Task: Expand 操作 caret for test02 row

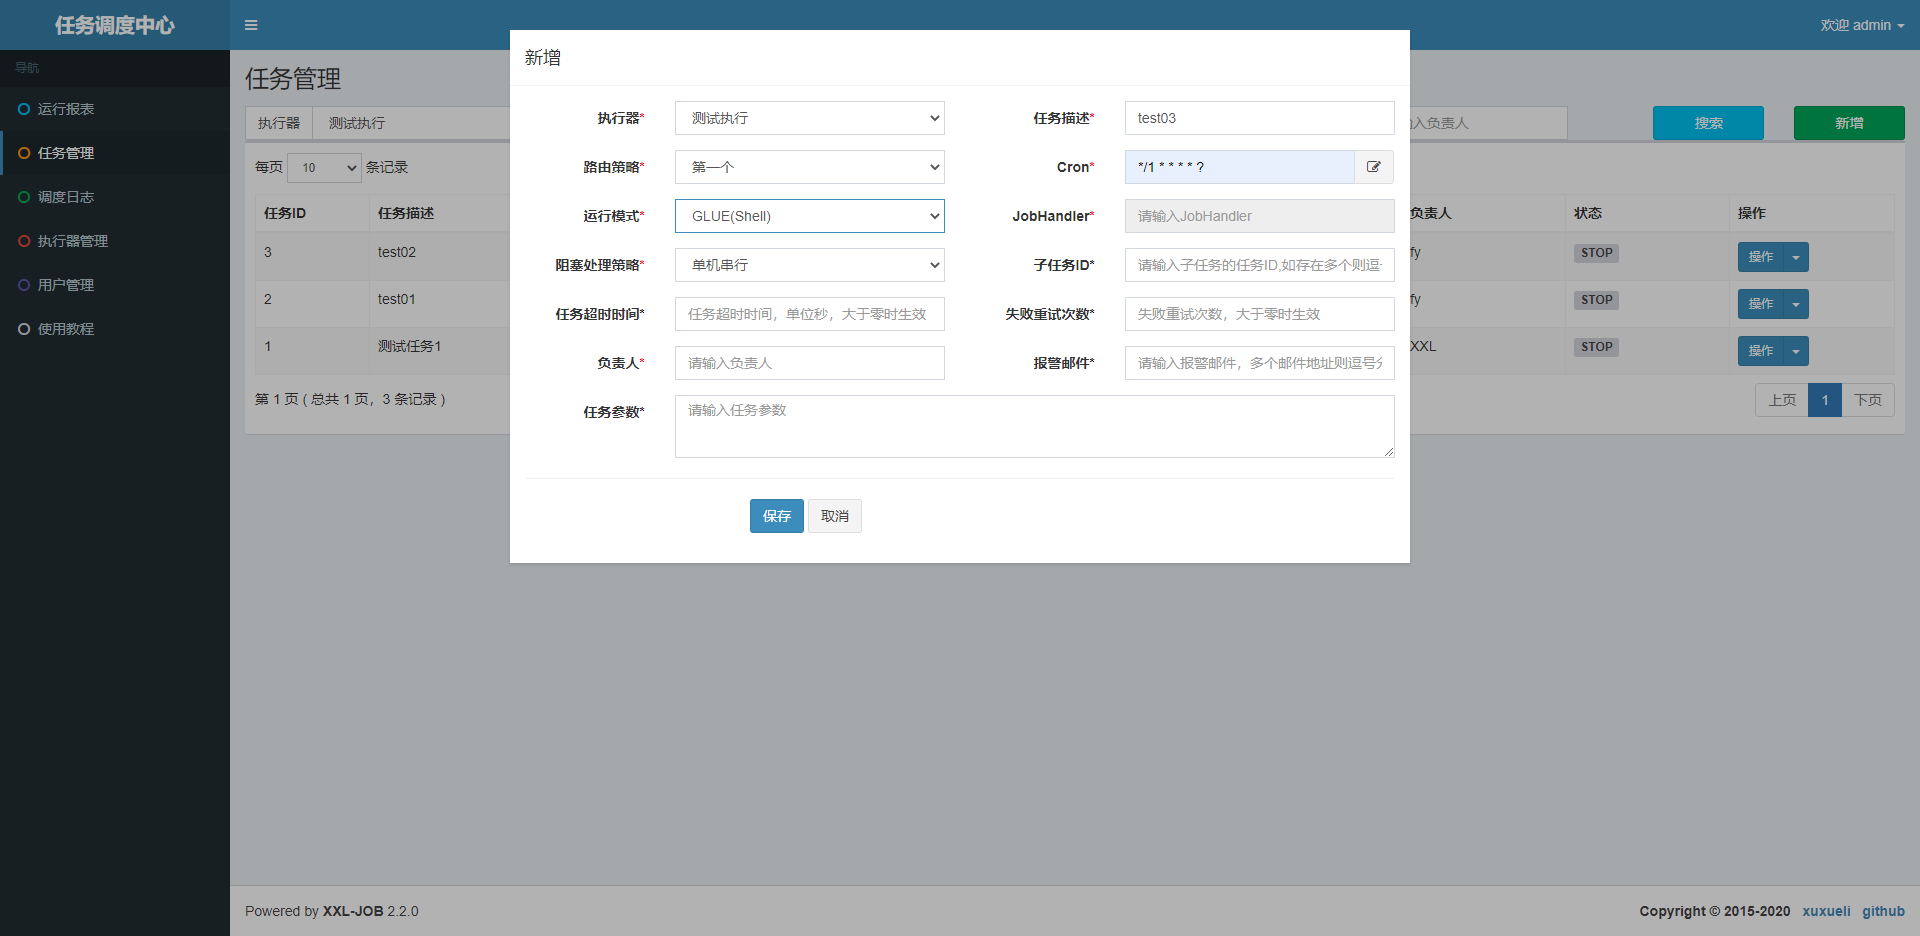Action: [1796, 257]
